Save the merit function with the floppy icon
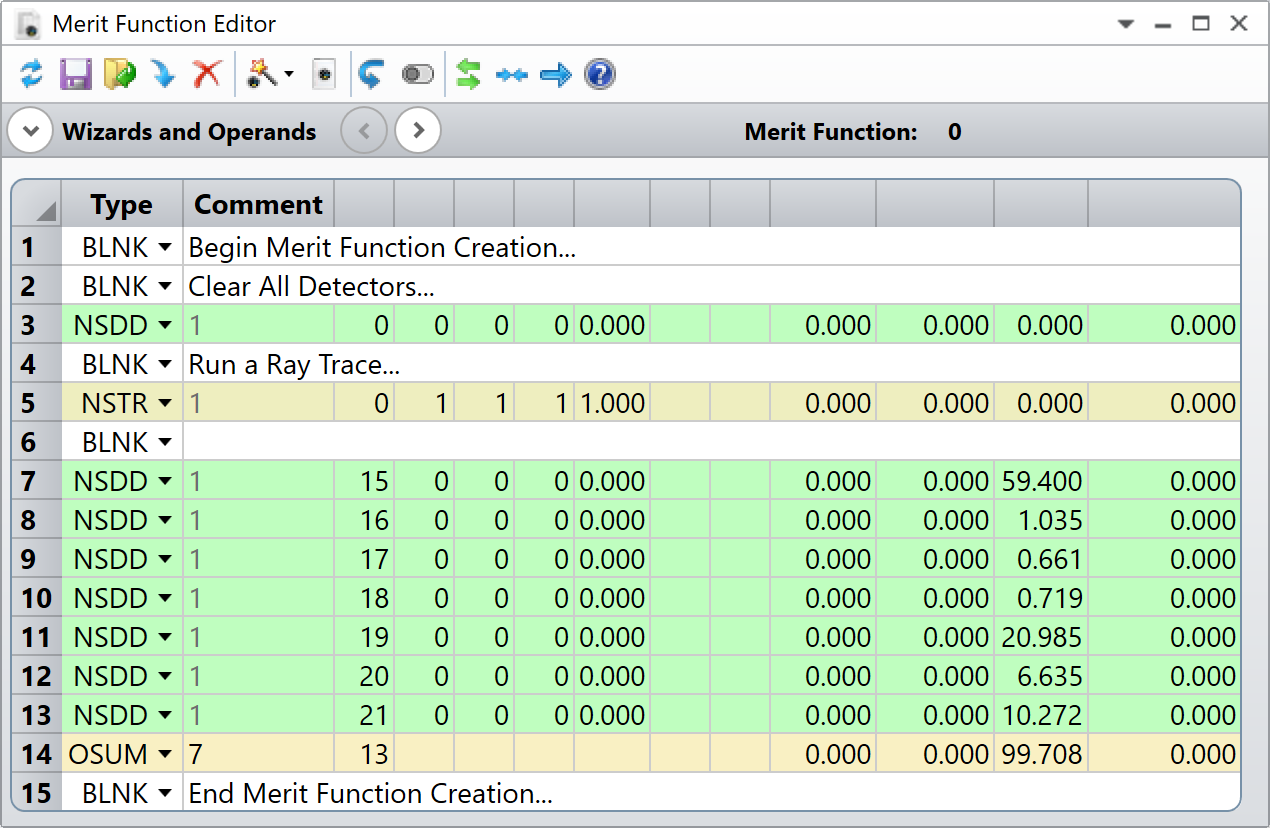 [76, 74]
